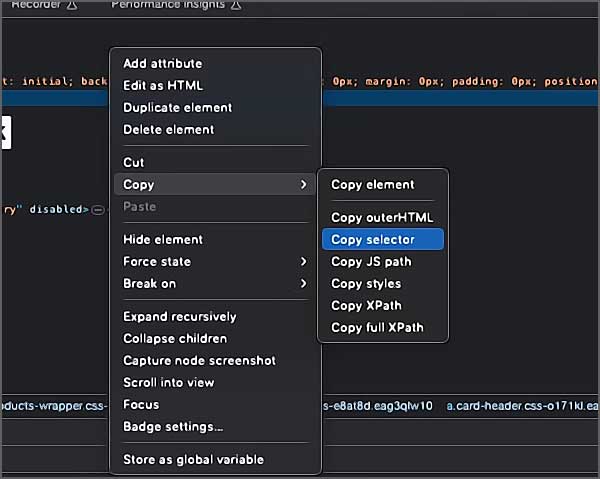Choose Copy JS path

(383, 262)
